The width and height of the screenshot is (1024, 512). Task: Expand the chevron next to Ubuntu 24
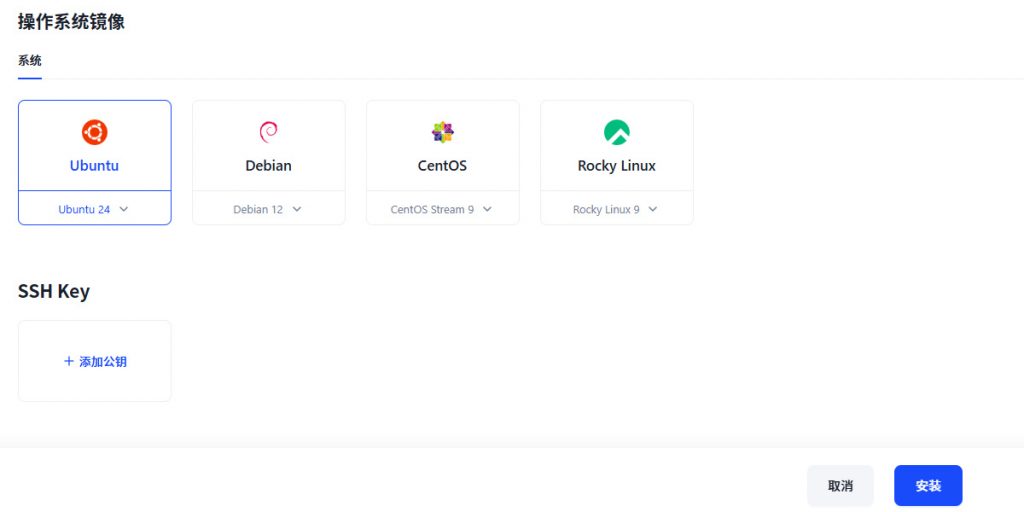pyautogui.click(x=124, y=209)
